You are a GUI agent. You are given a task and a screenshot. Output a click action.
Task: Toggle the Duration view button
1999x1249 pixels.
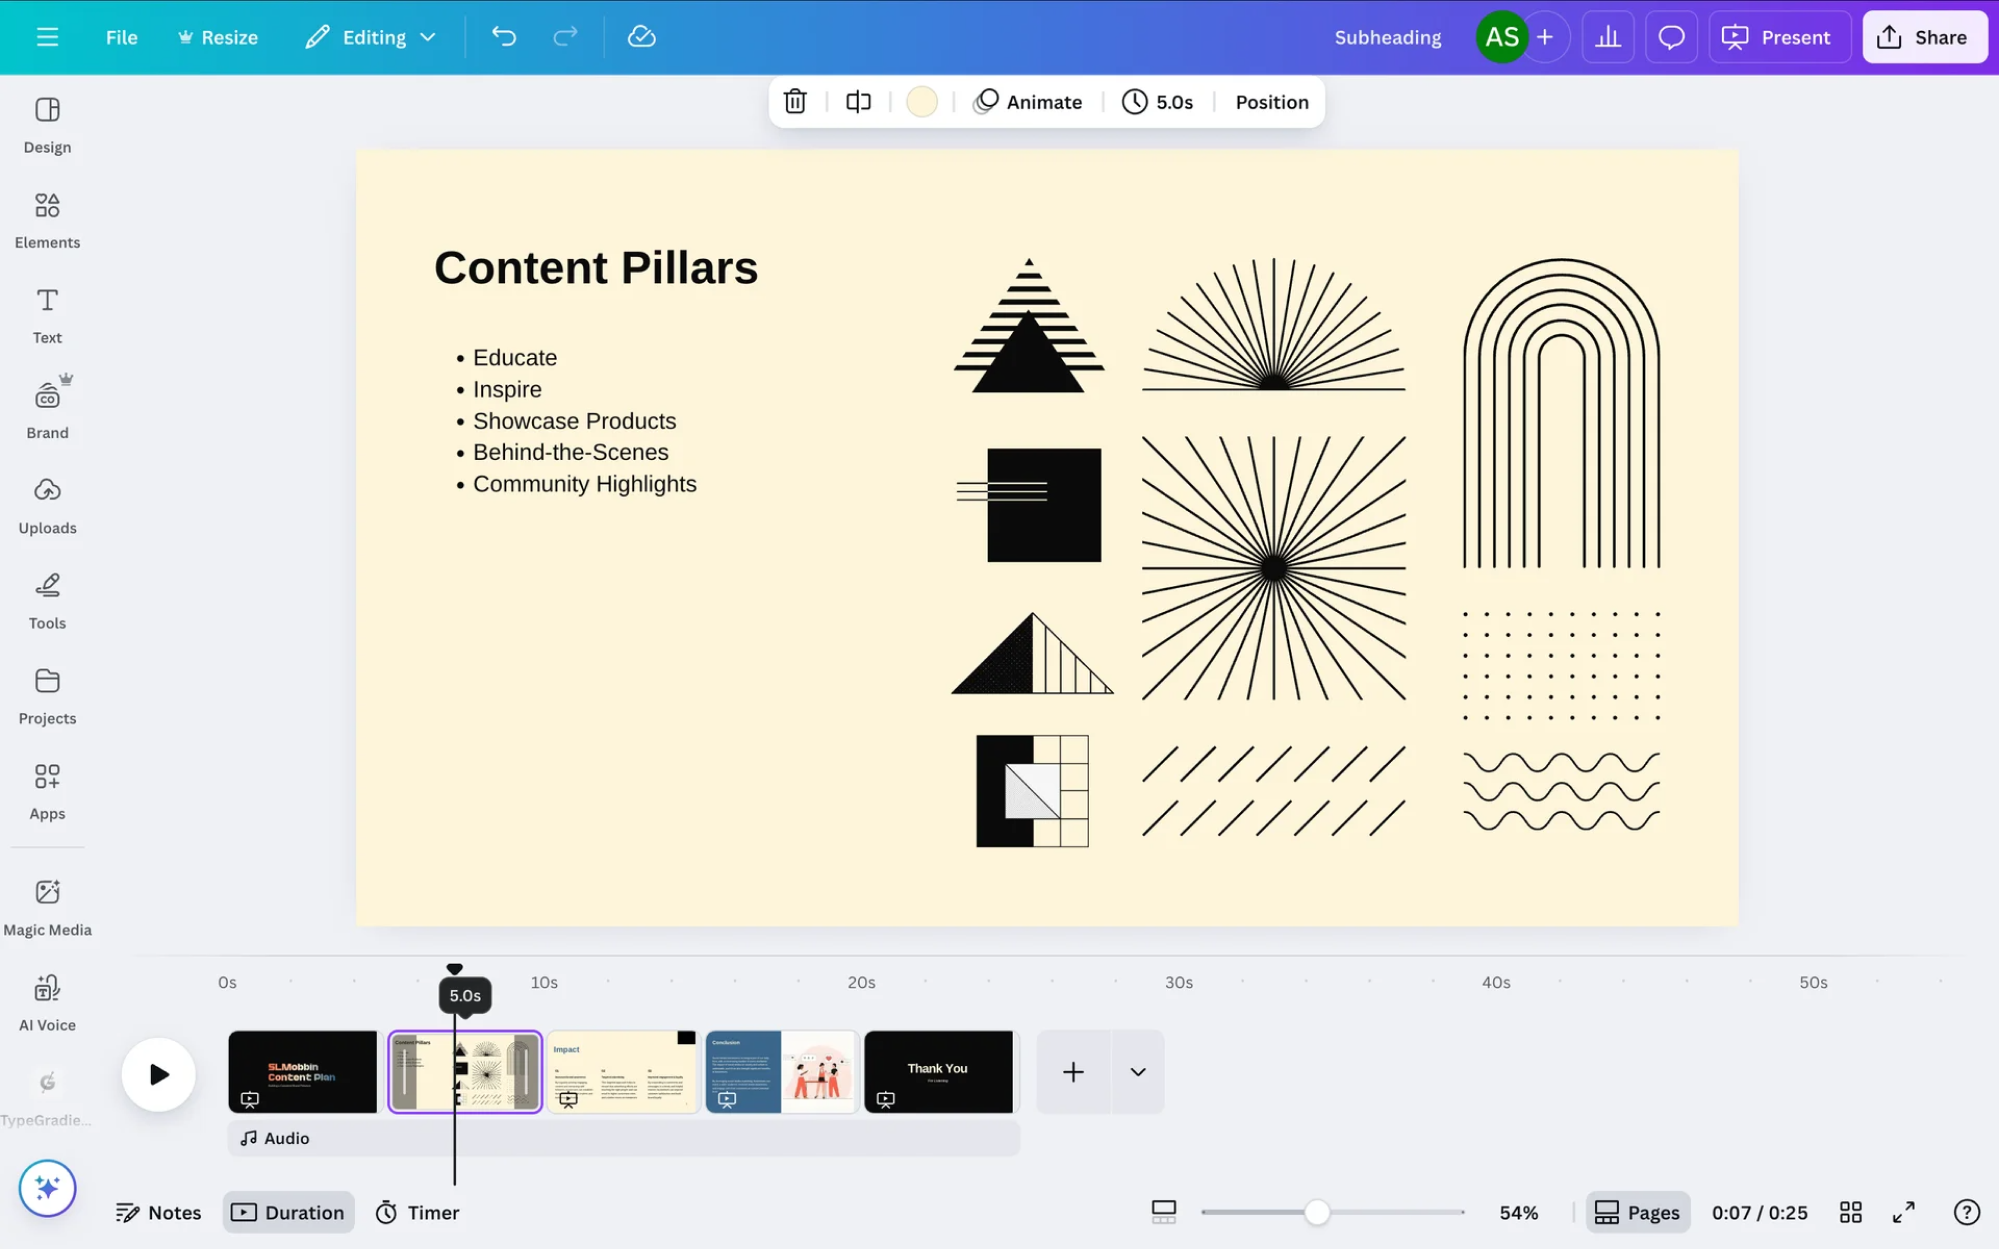point(288,1212)
